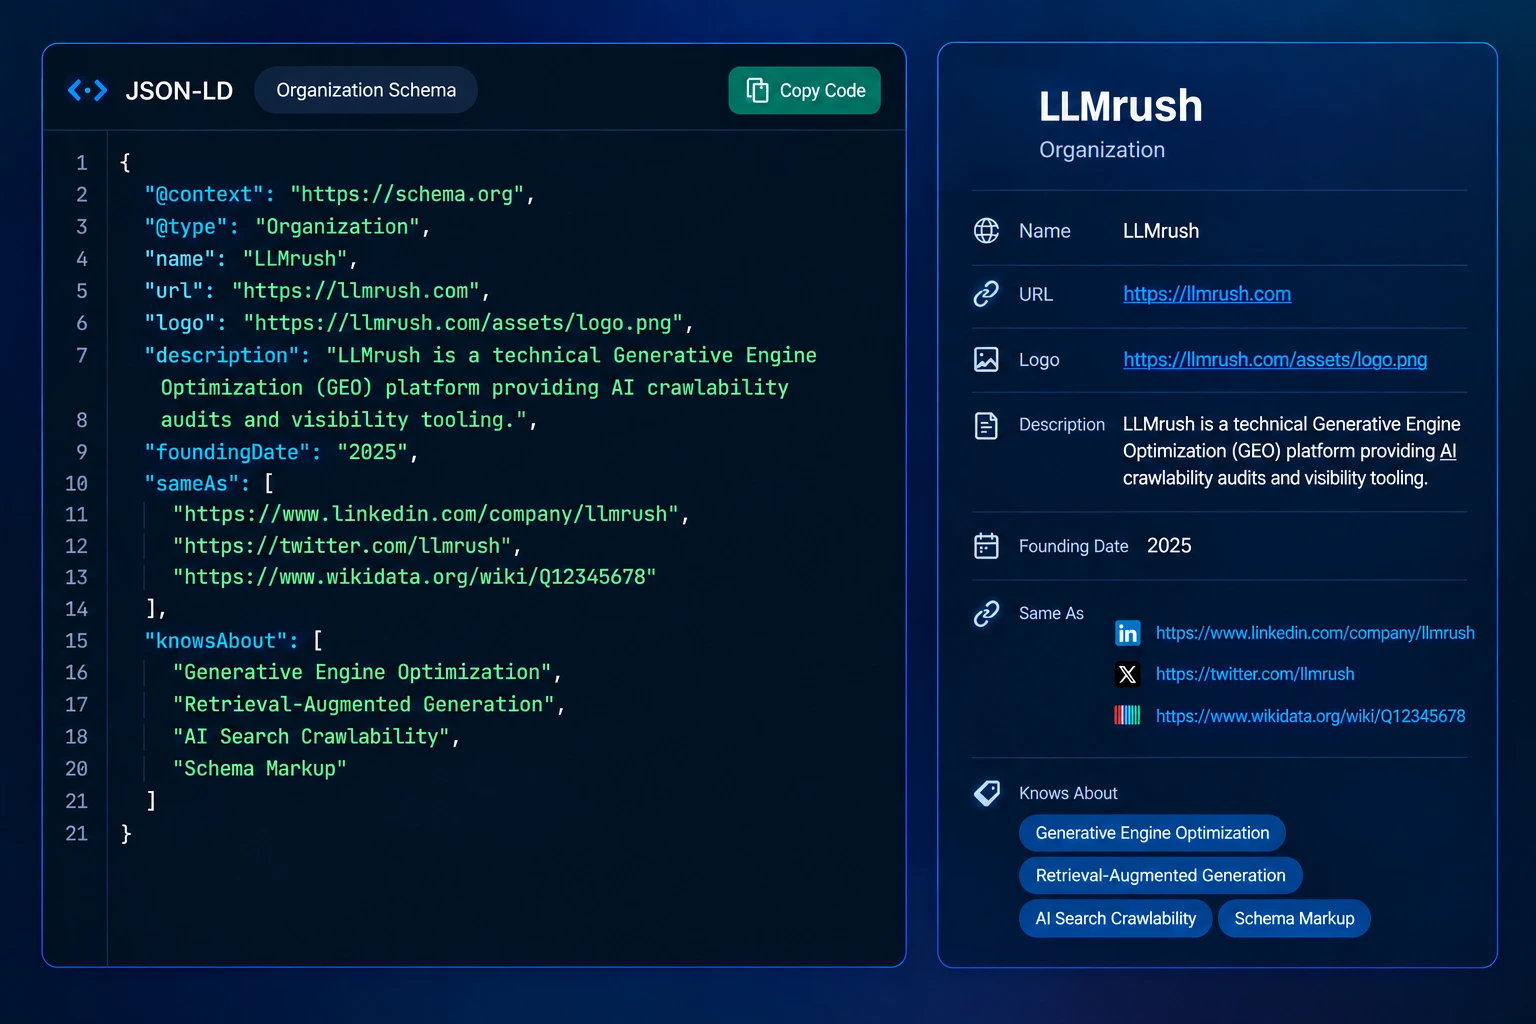
Task: Click the Retrieval-Augmented Generation tag
Action: (1160, 875)
